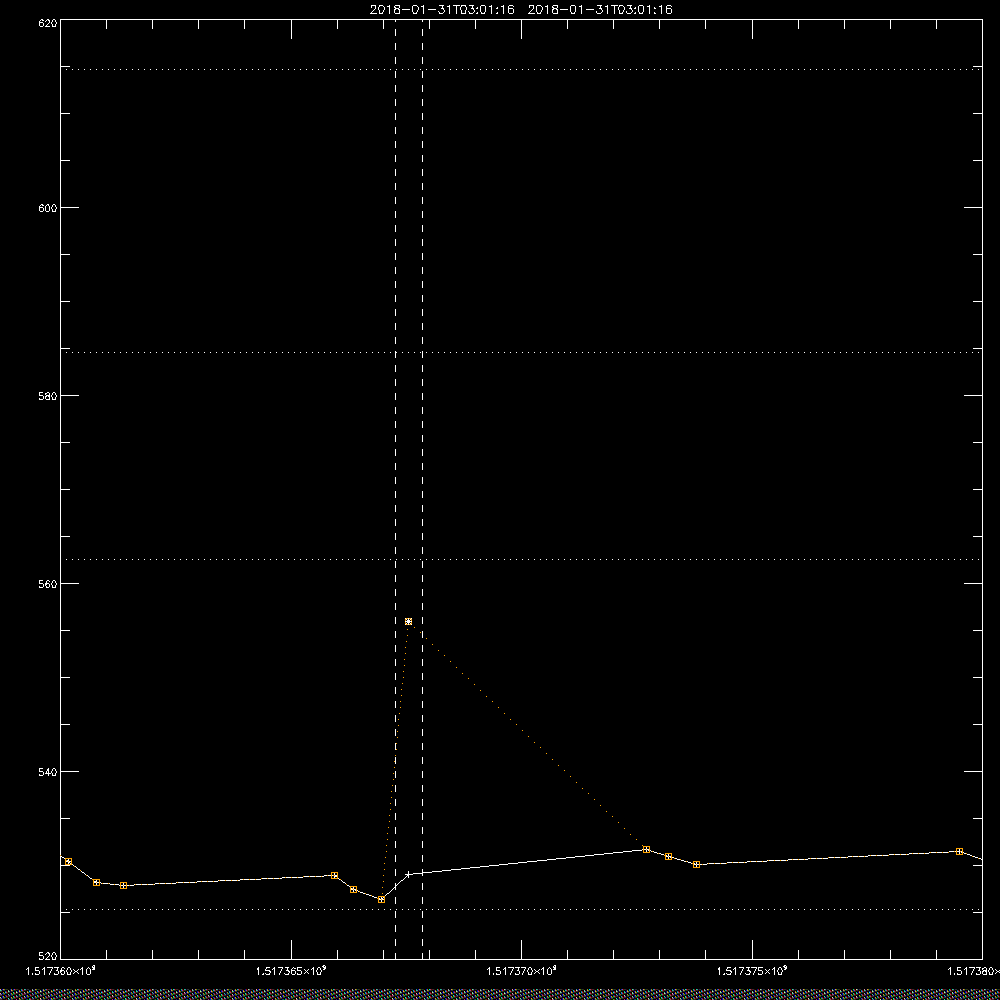
Task: Click the x-axis label 1.517360×10⁹
Action: 60,971
